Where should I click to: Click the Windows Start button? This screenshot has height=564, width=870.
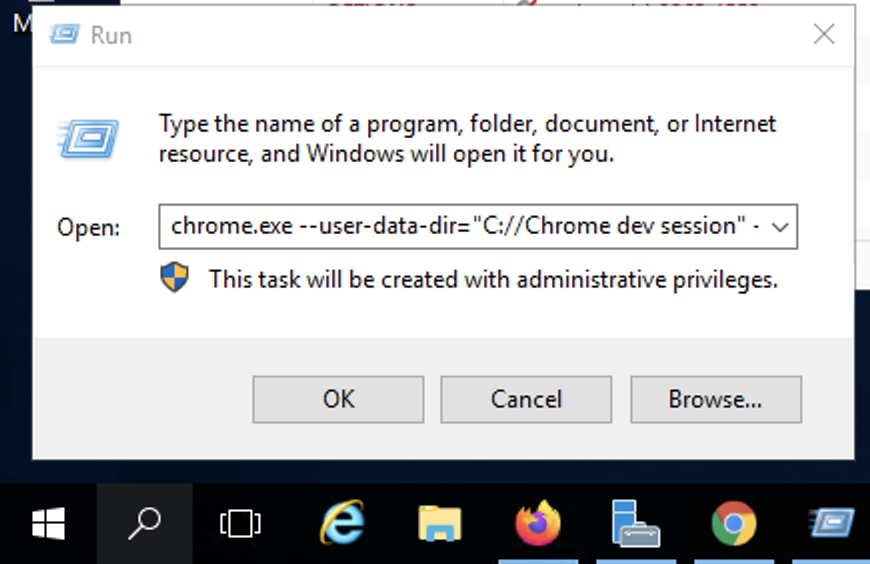pos(48,524)
